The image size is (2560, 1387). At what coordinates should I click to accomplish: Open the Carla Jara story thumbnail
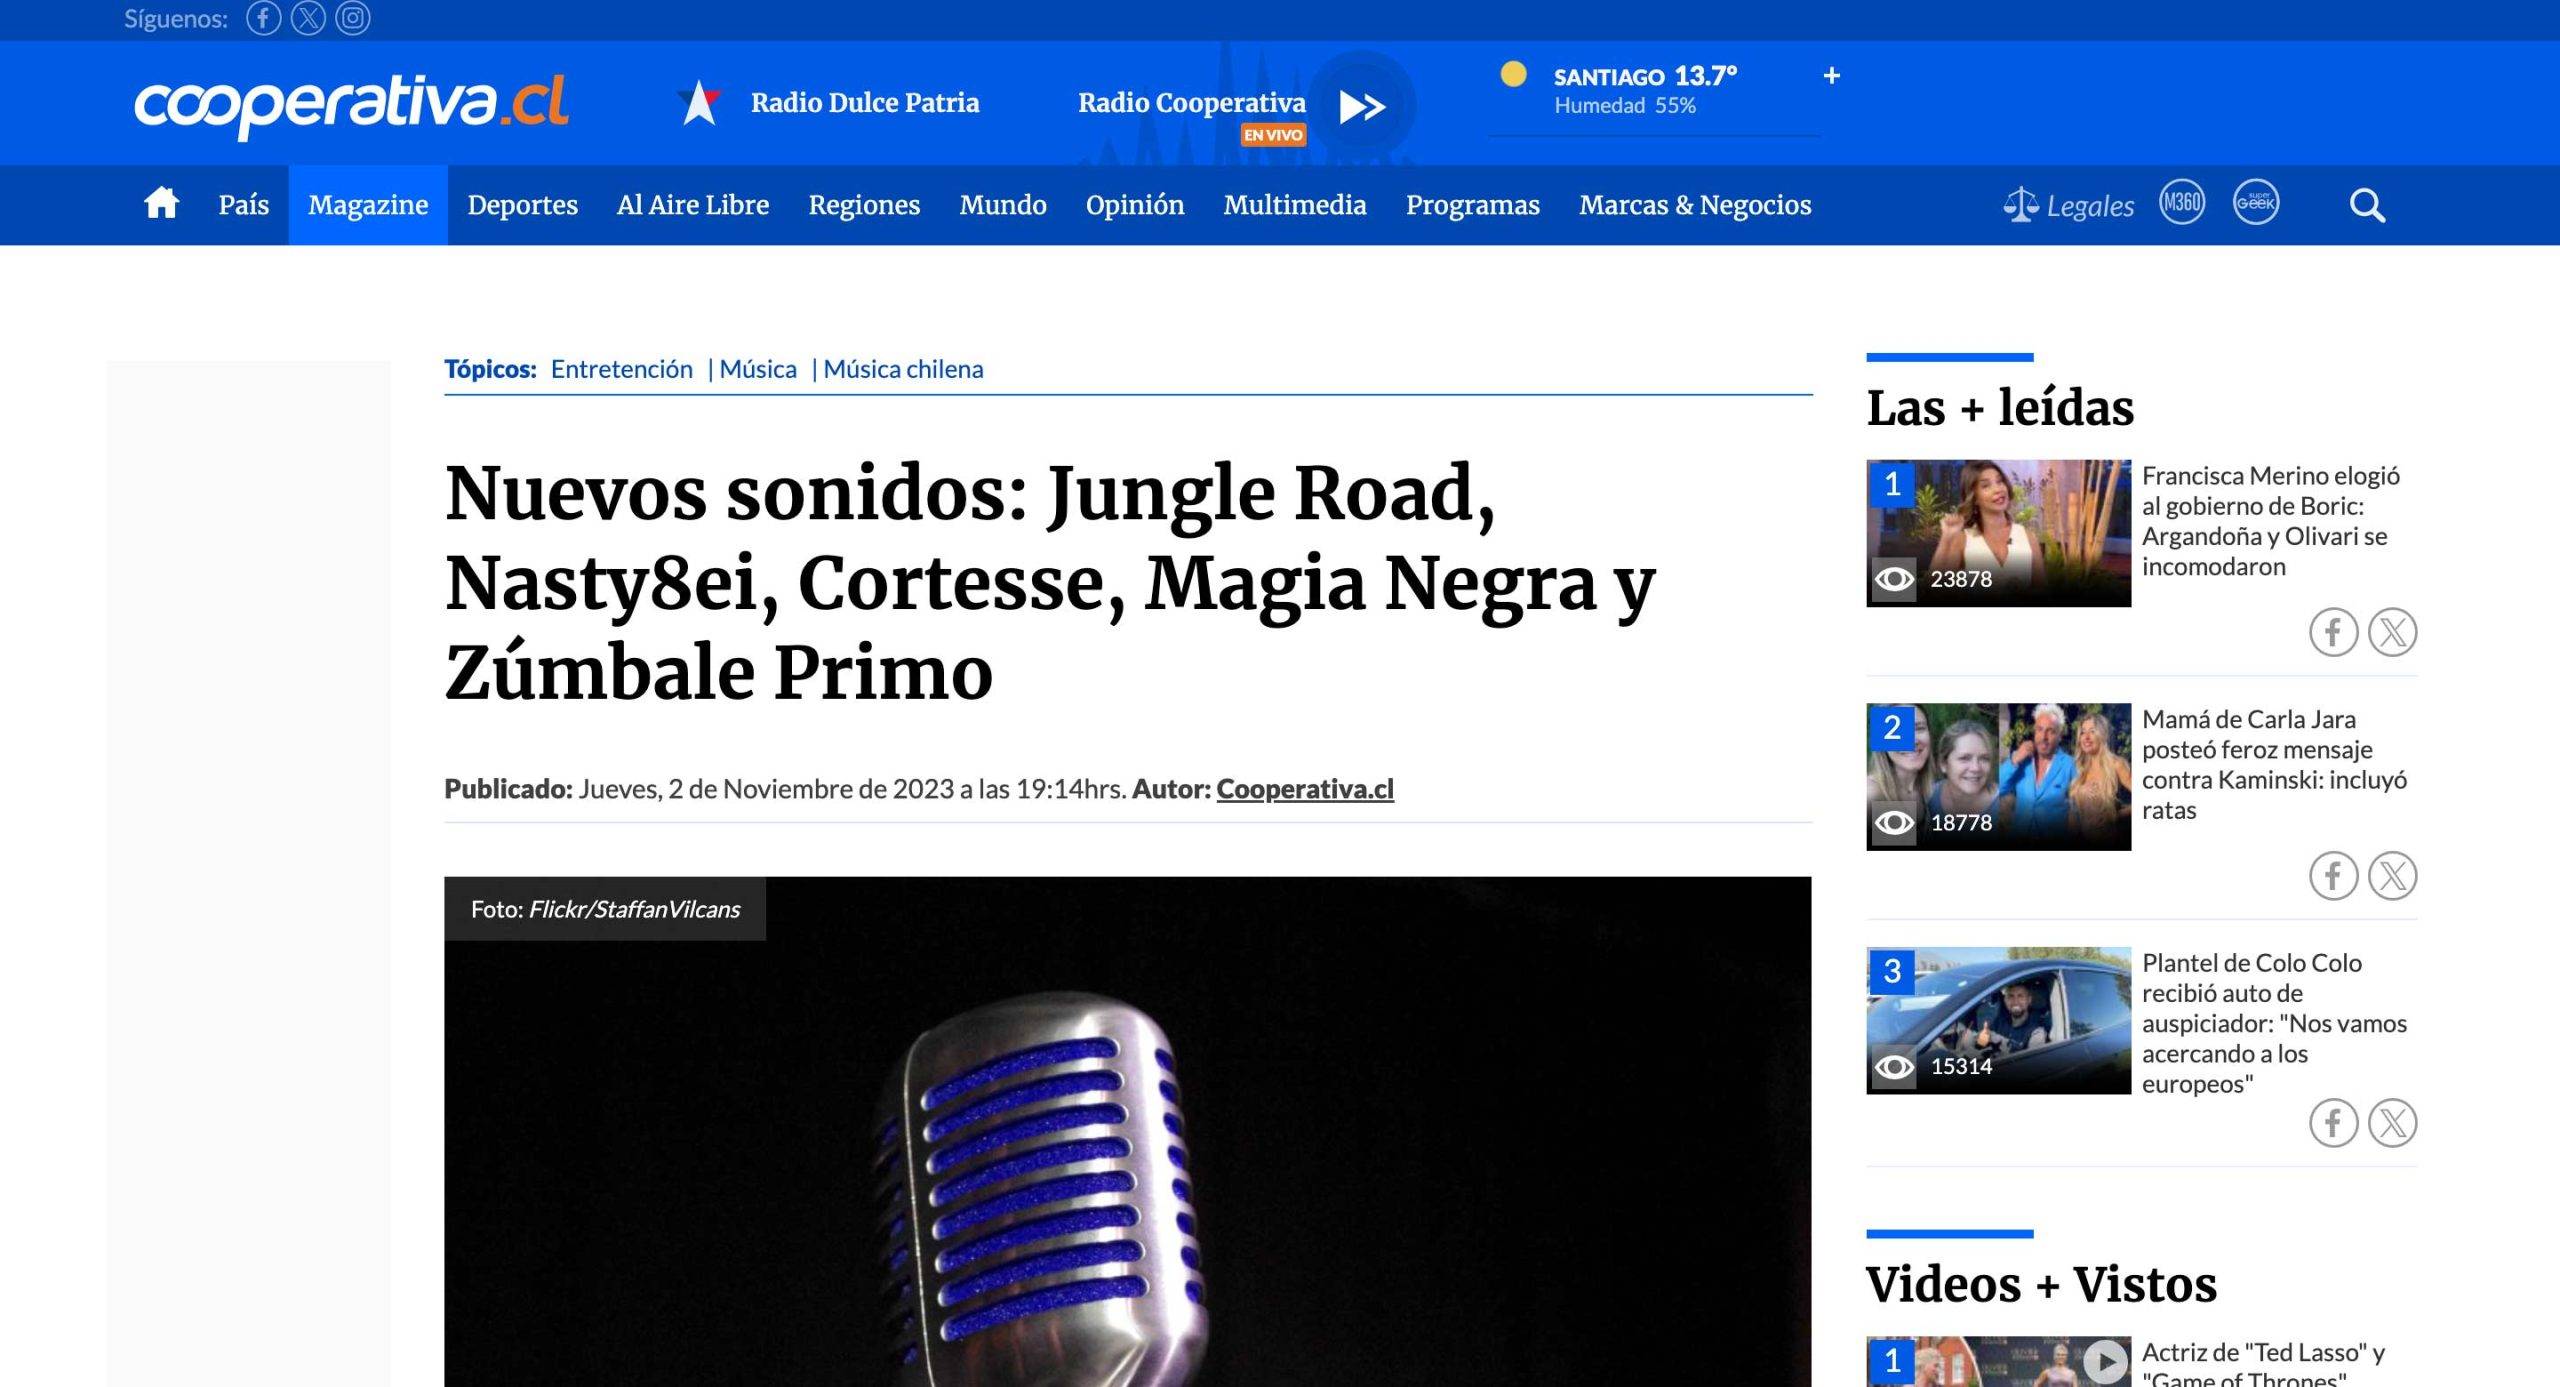coord(1997,776)
